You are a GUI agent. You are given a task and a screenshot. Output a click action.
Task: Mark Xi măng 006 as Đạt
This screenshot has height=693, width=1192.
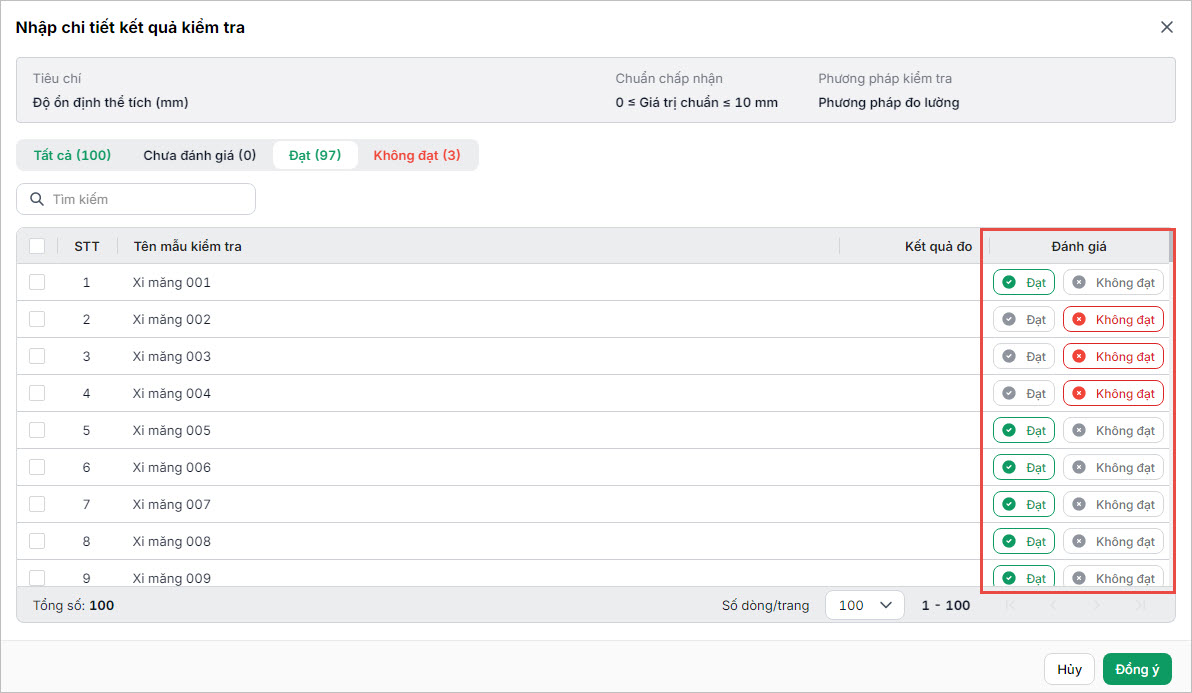1023,467
